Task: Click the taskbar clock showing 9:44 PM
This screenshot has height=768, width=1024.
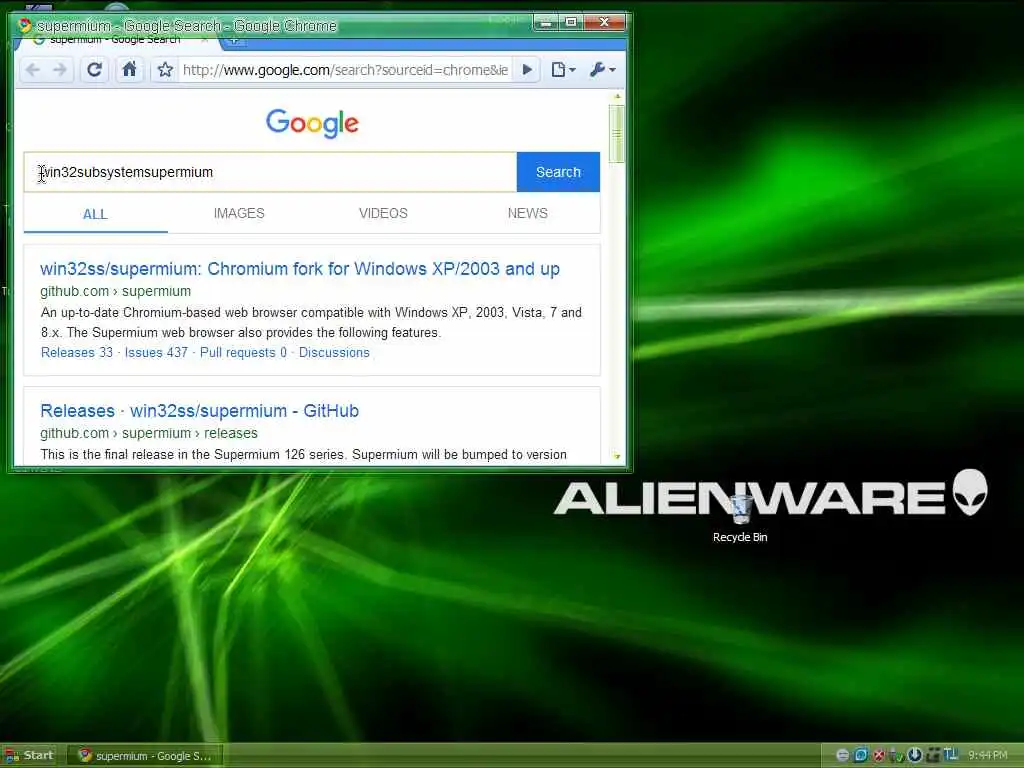Action: tap(988, 756)
